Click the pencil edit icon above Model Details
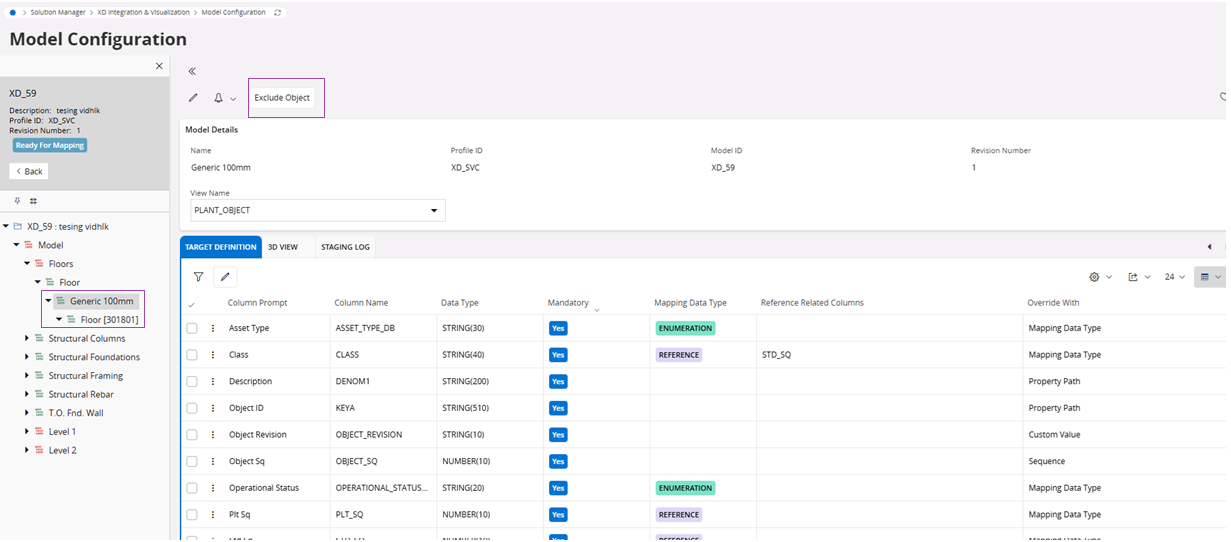Viewport: 1231px width, 542px height. pyautogui.click(x=193, y=98)
